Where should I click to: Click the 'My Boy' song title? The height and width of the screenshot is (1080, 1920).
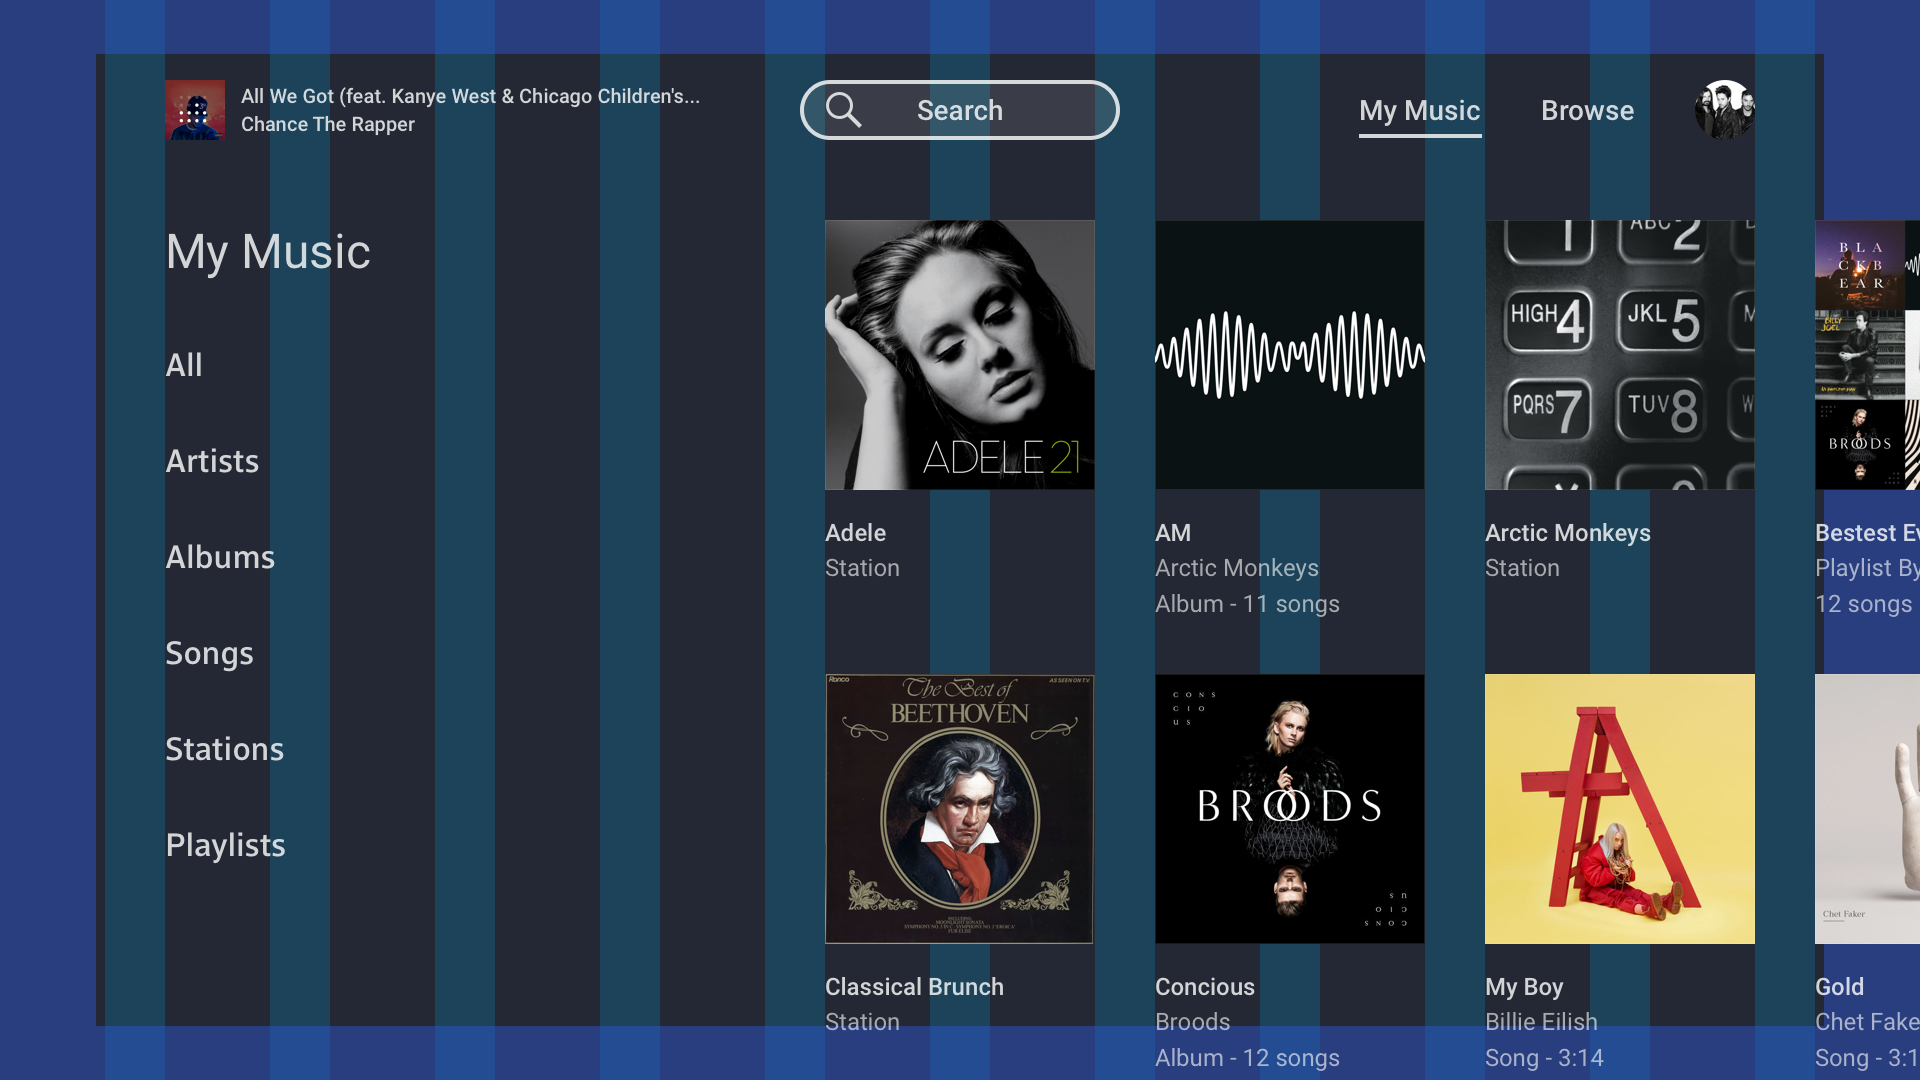1524,987
